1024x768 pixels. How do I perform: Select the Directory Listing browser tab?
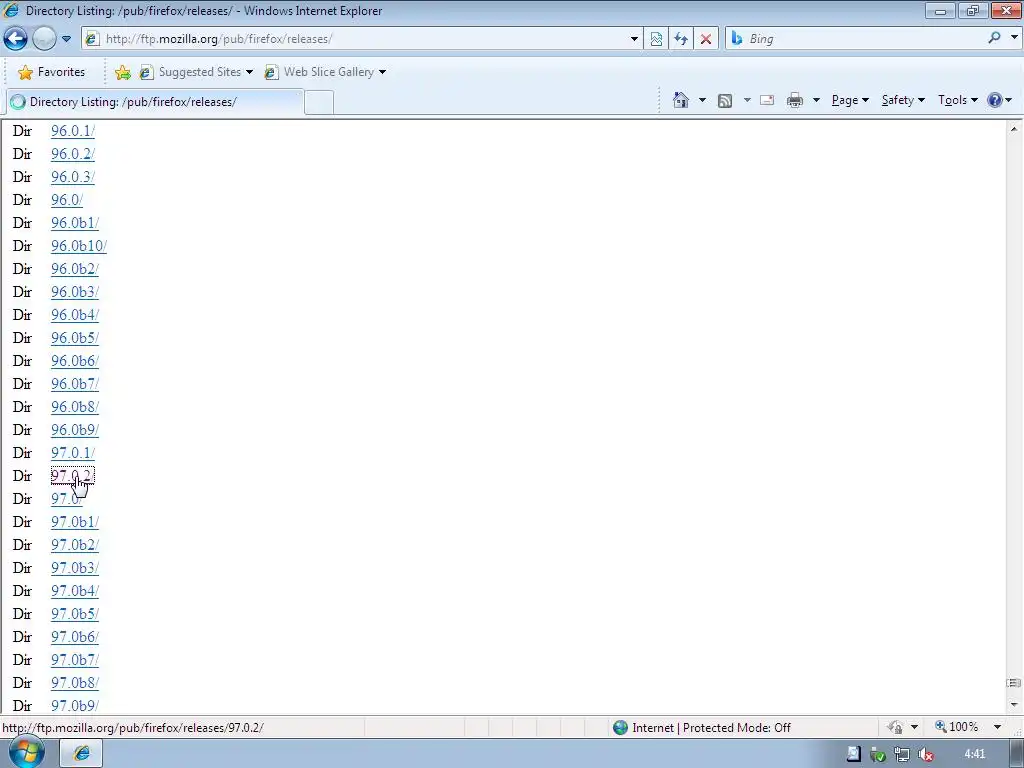click(x=155, y=101)
